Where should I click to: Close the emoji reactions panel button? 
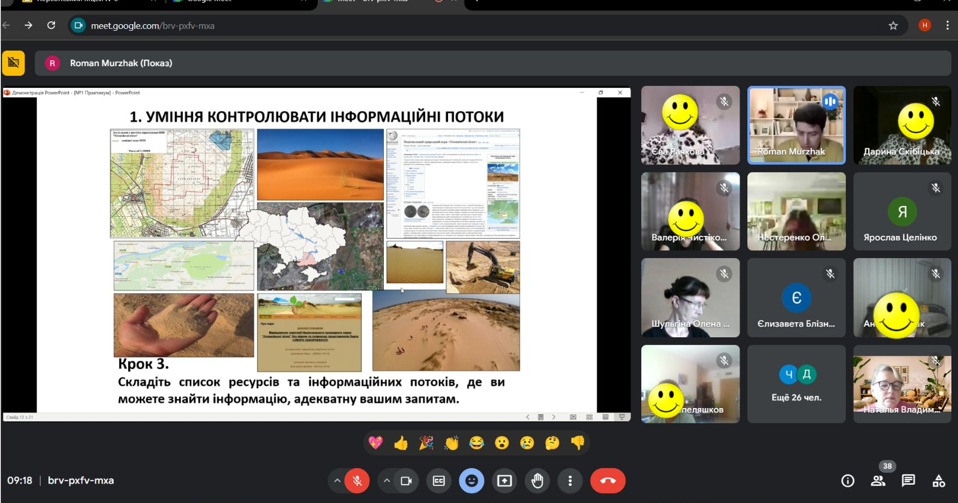472,481
